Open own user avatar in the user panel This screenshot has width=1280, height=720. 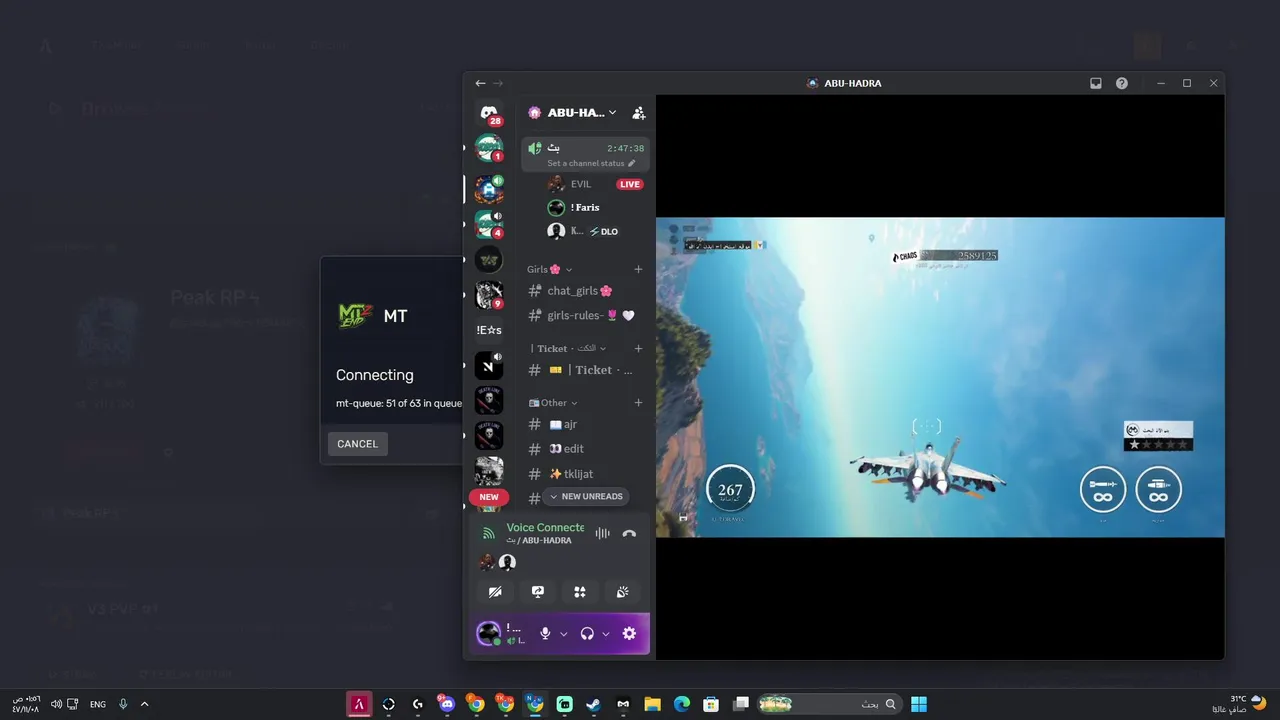tap(488, 633)
